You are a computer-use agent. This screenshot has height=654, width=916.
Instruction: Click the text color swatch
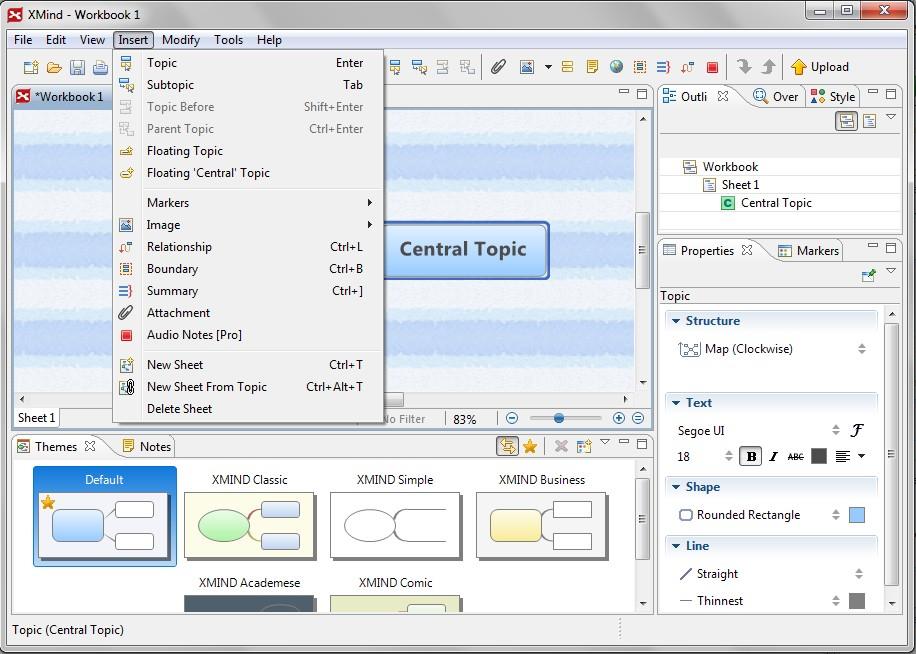coord(819,456)
